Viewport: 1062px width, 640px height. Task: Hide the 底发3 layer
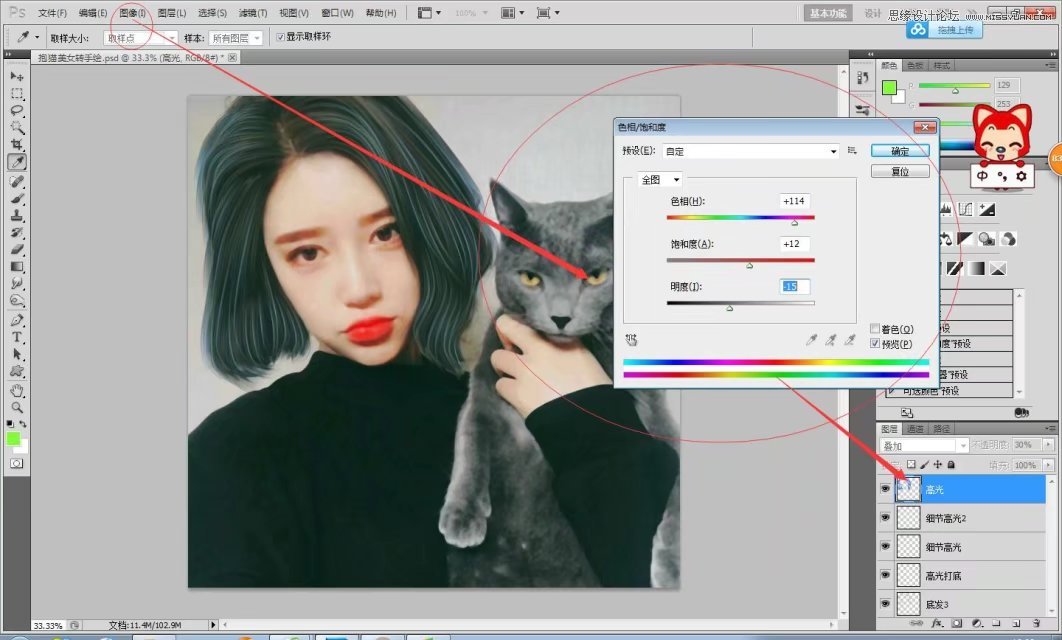(885, 603)
